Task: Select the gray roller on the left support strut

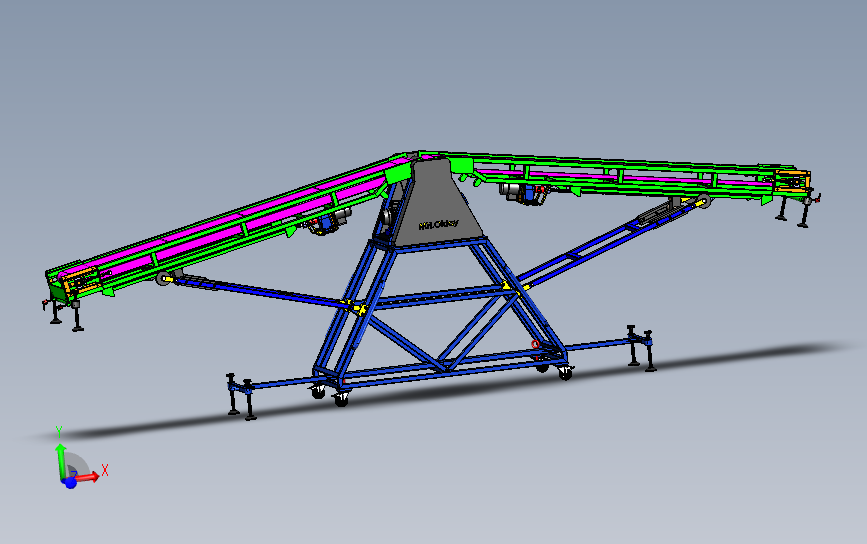Action: [164, 278]
